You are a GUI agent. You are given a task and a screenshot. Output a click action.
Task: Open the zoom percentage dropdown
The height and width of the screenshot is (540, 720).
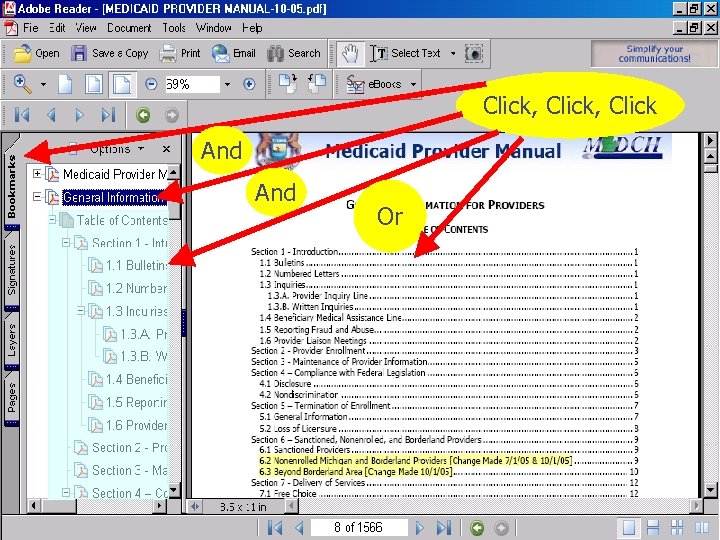click(x=227, y=84)
